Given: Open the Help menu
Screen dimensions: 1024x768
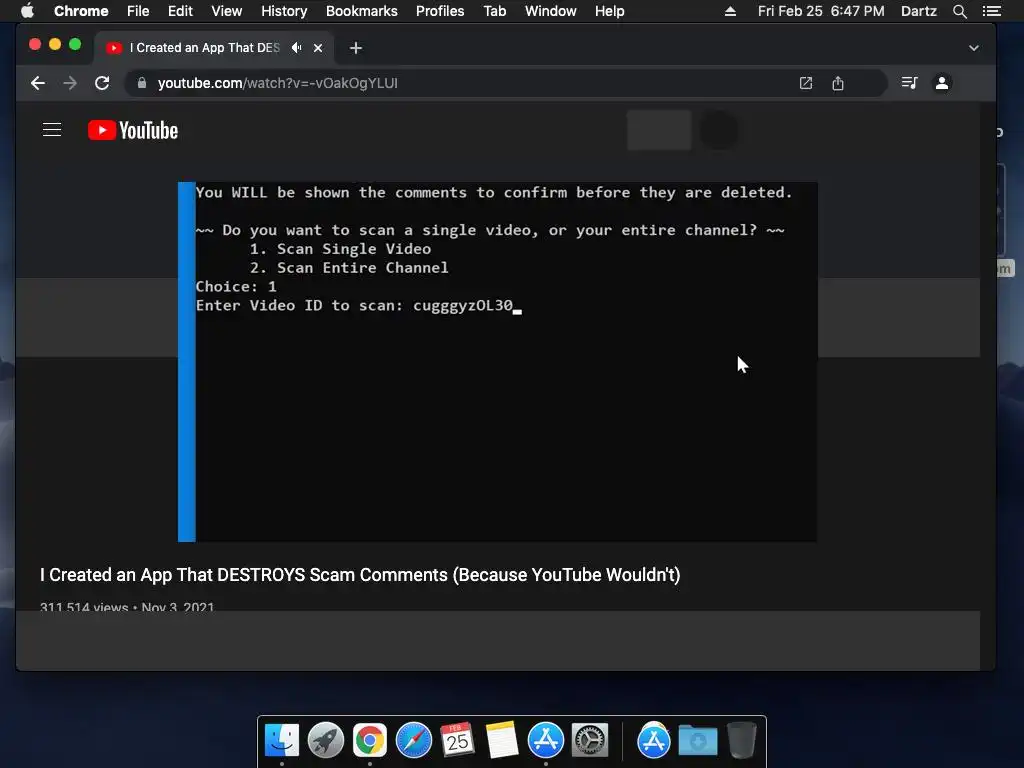Looking at the screenshot, I should [x=609, y=11].
